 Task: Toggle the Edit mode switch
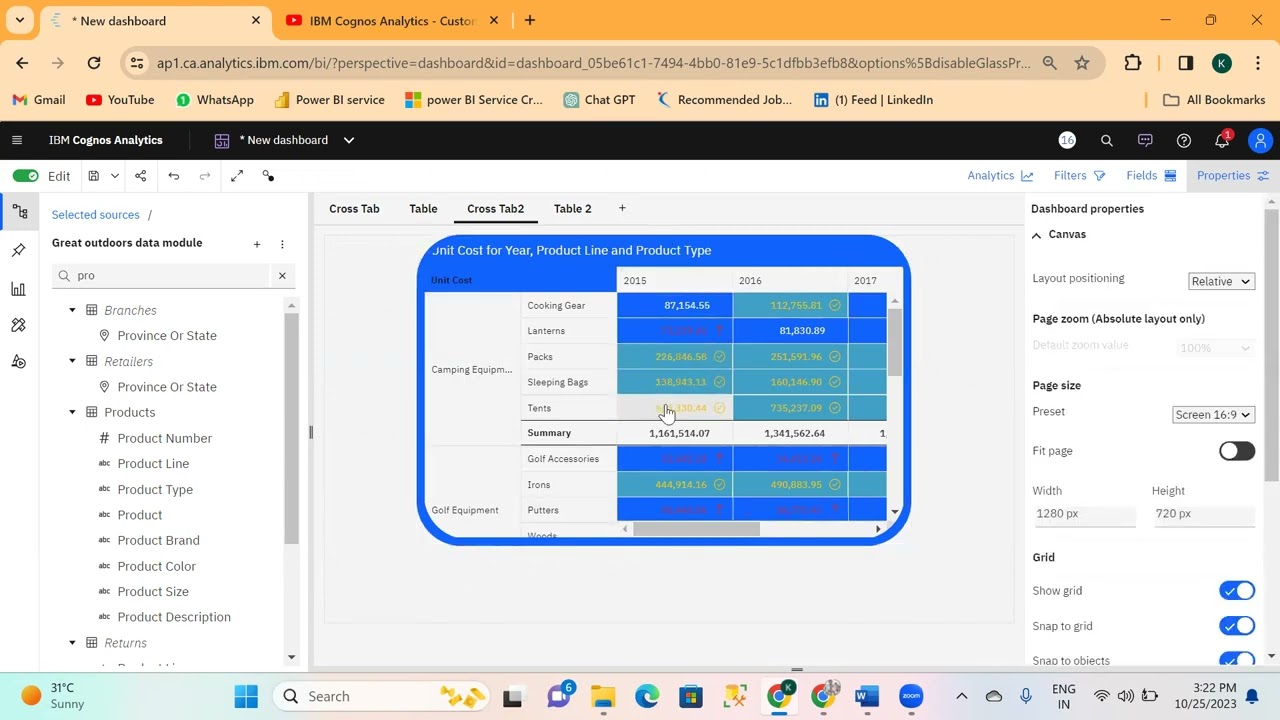(x=25, y=176)
